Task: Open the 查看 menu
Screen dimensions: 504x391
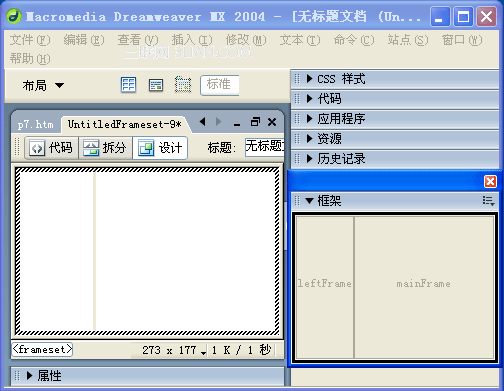Action: point(138,40)
